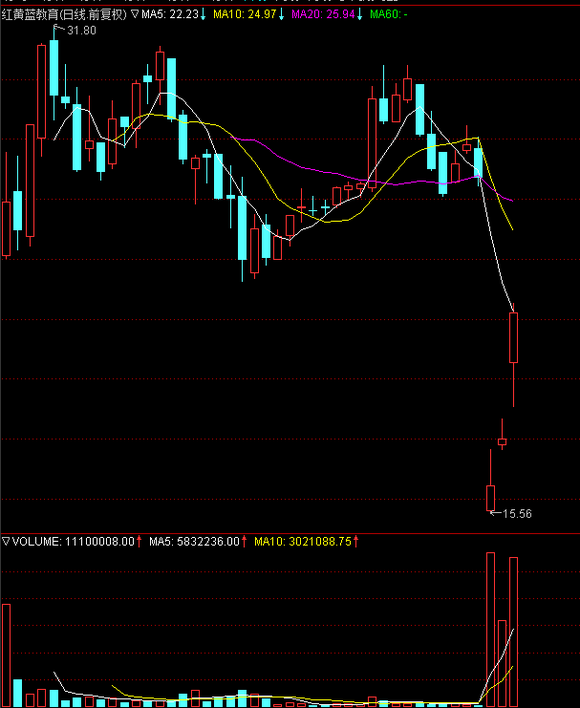
Task: Open the 红黄蓝教育 chart title label
Action: pos(64,14)
